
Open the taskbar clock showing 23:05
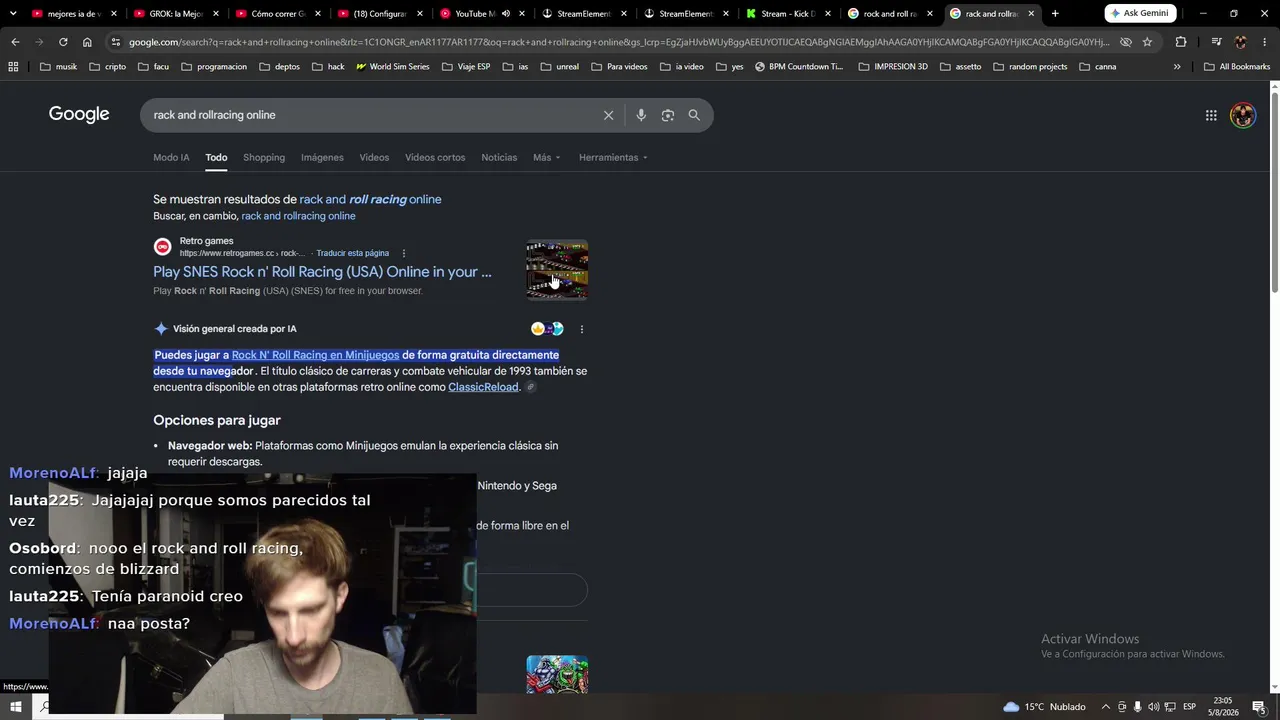(1224, 706)
